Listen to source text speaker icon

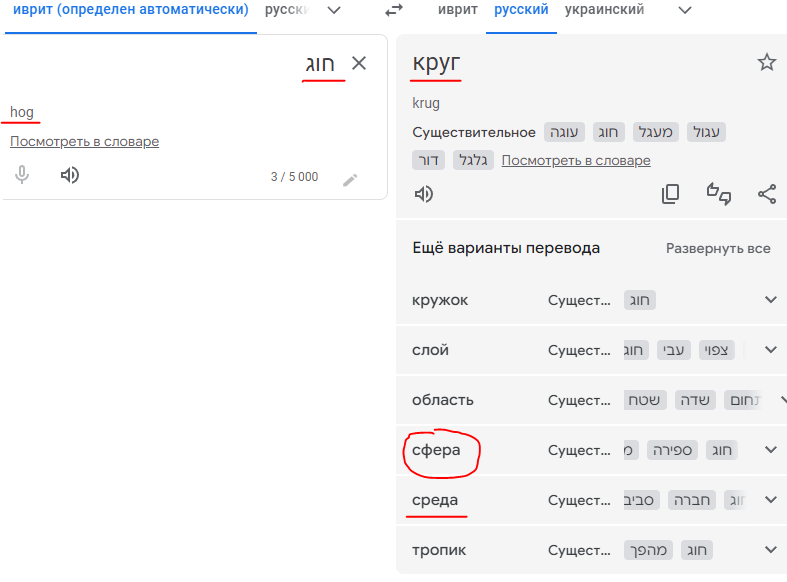[70, 175]
